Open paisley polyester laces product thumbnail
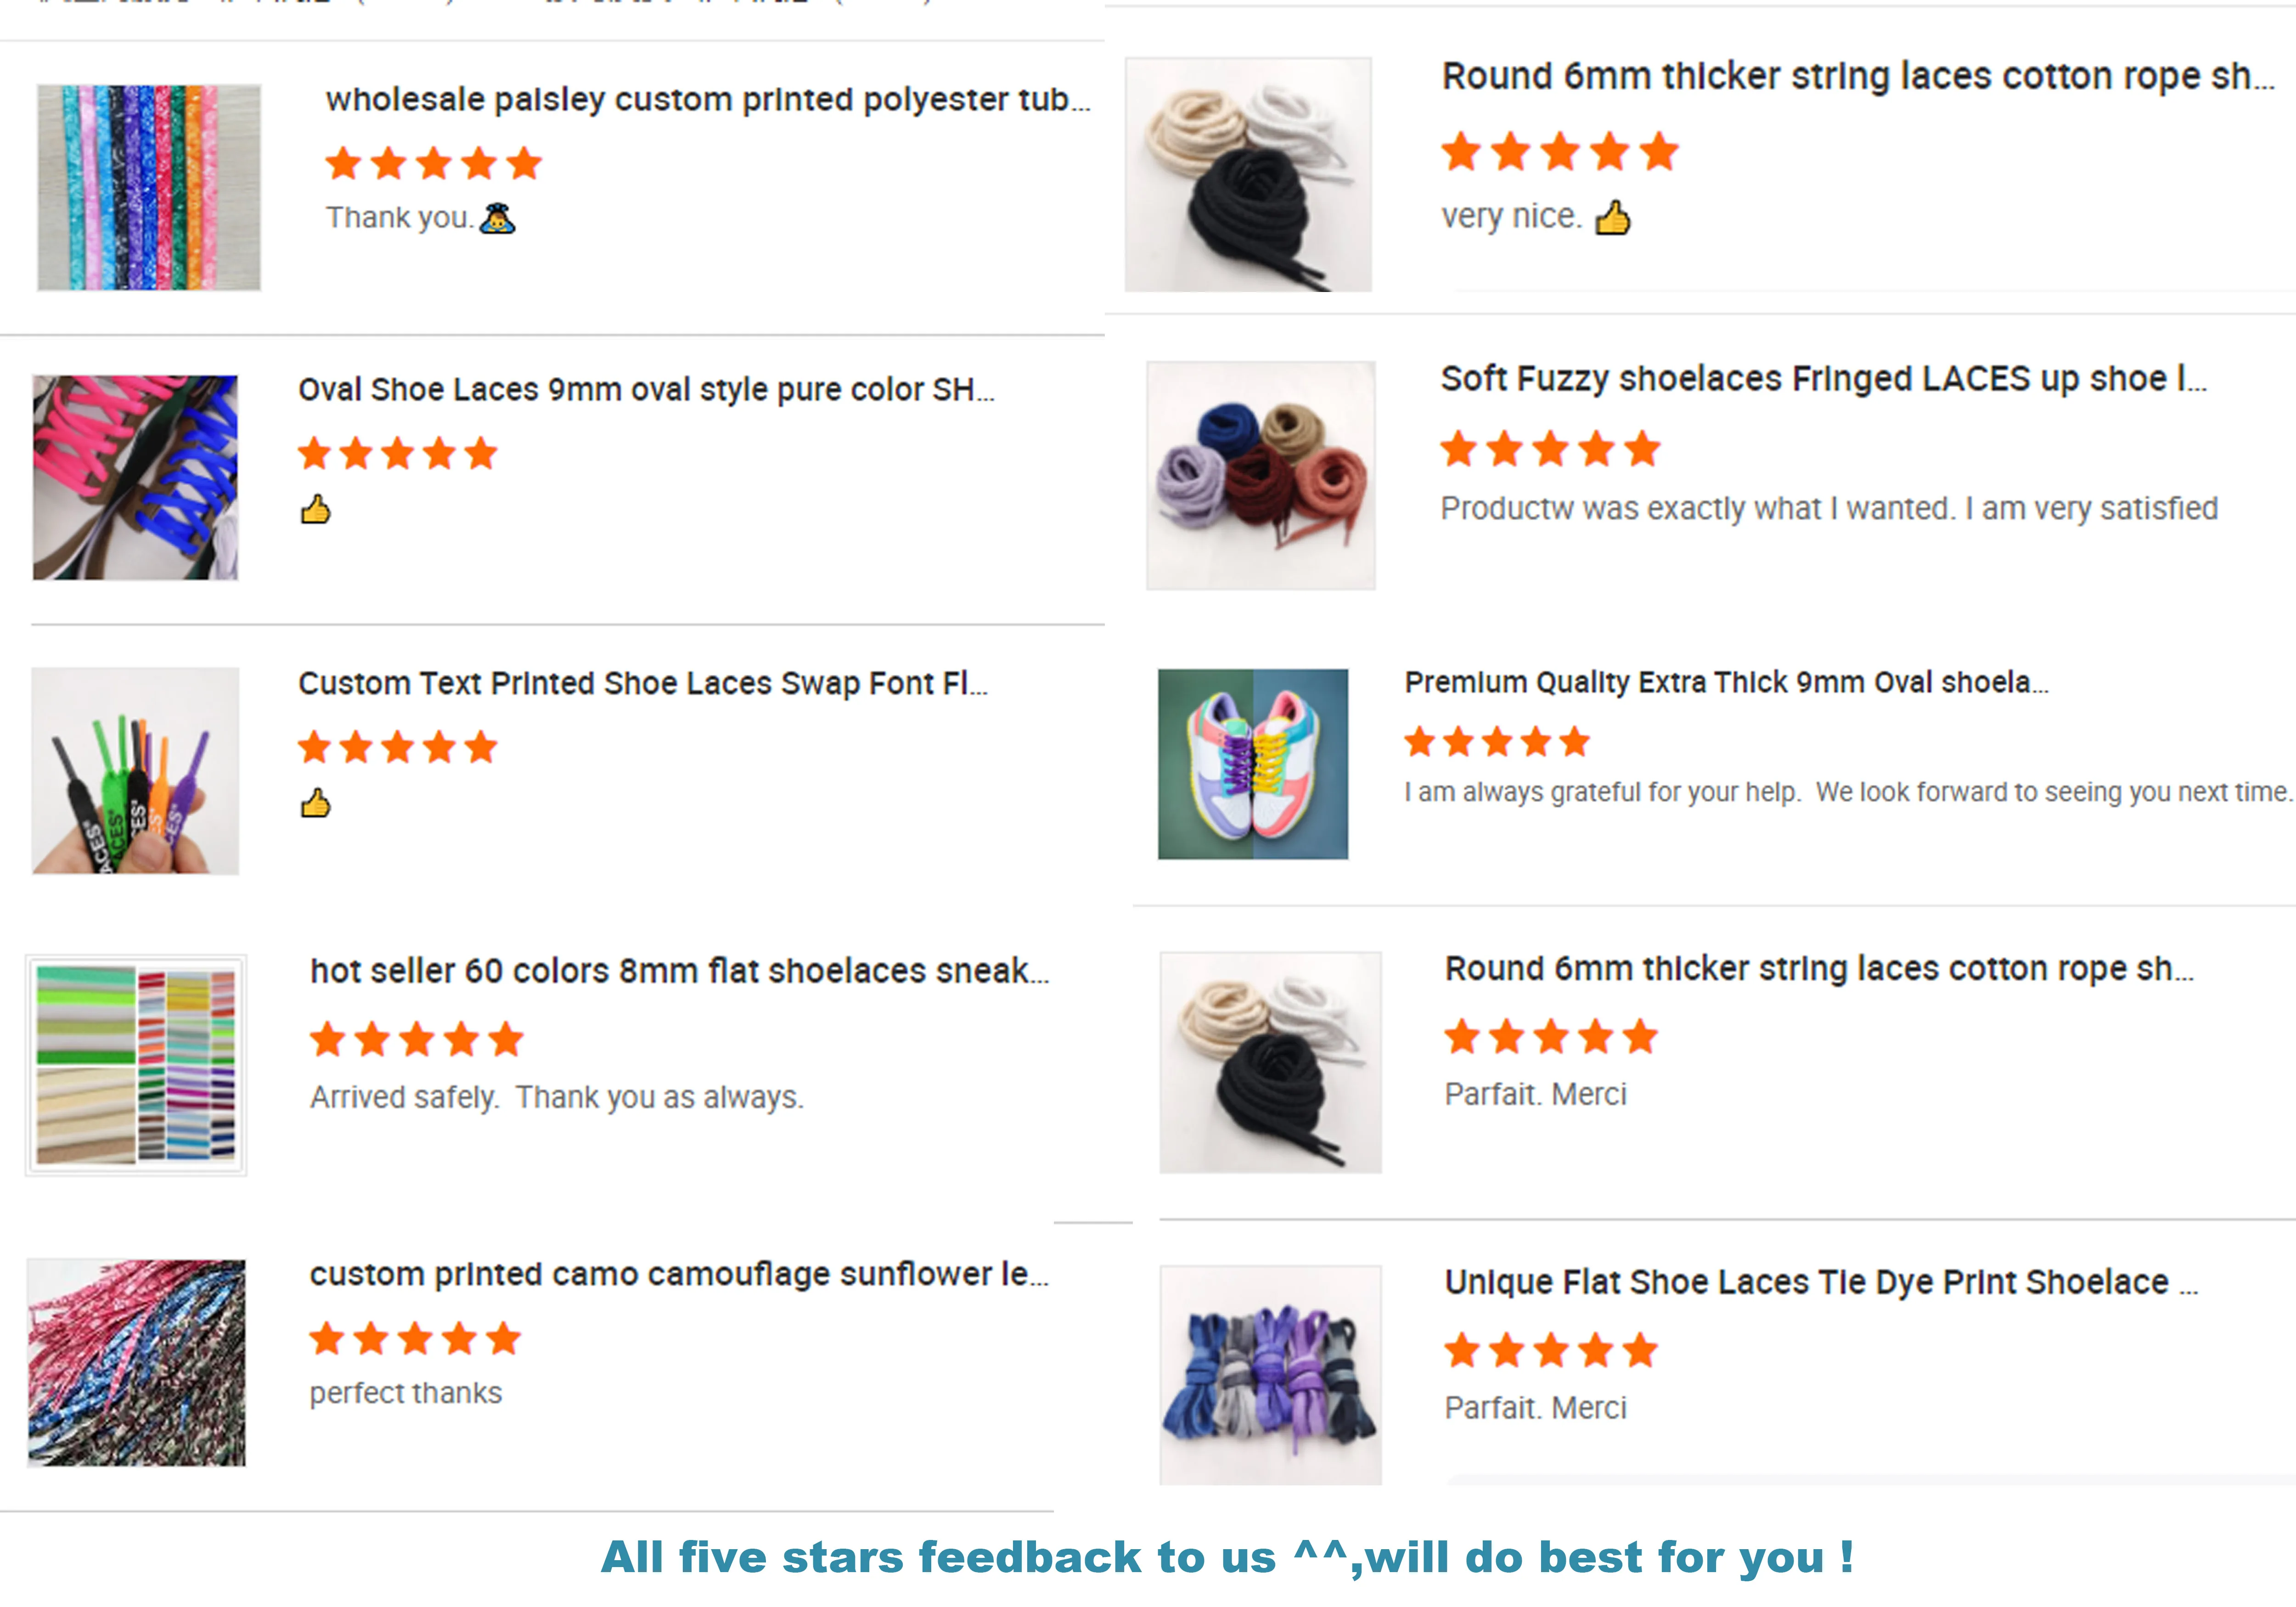Image resolution: width=2296 pixels, height=1607 pixels. [x=149, y=187]
